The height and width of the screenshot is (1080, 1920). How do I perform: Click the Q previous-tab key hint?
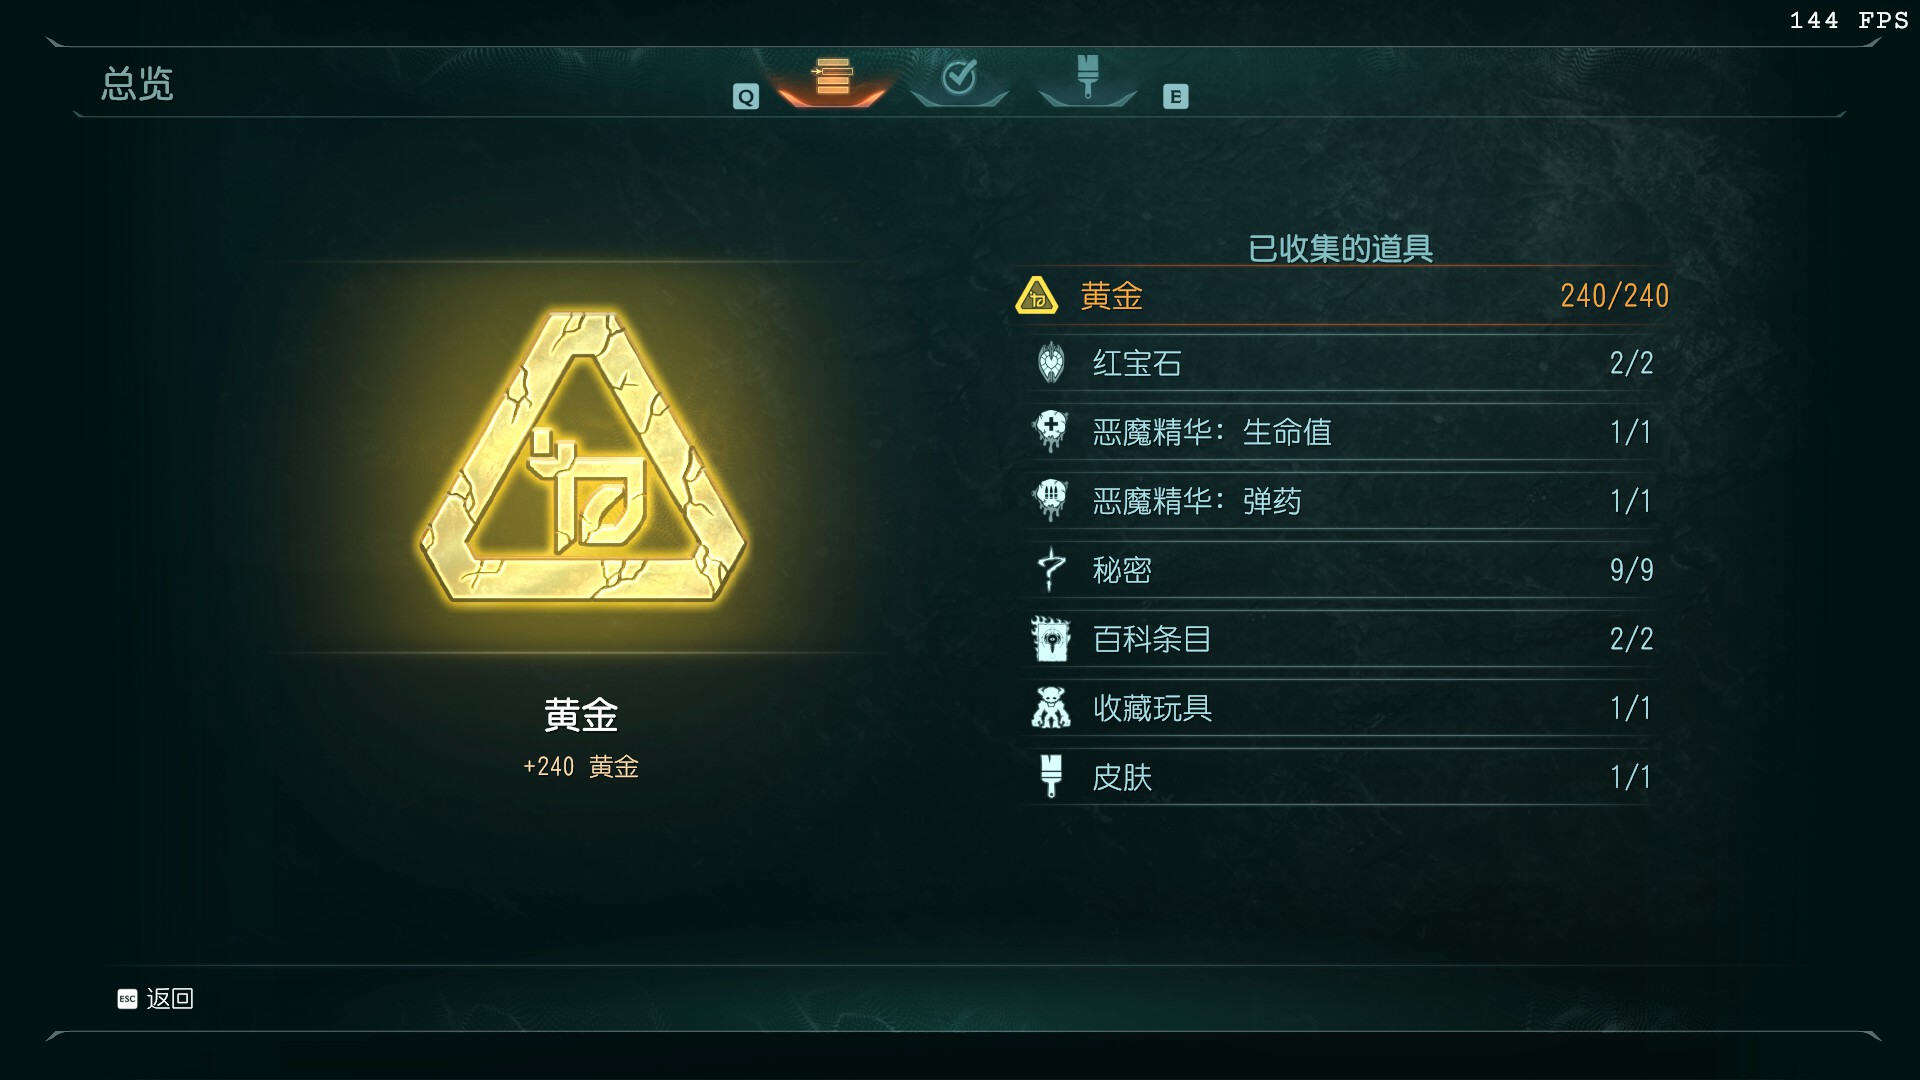[x=746, y=97]
